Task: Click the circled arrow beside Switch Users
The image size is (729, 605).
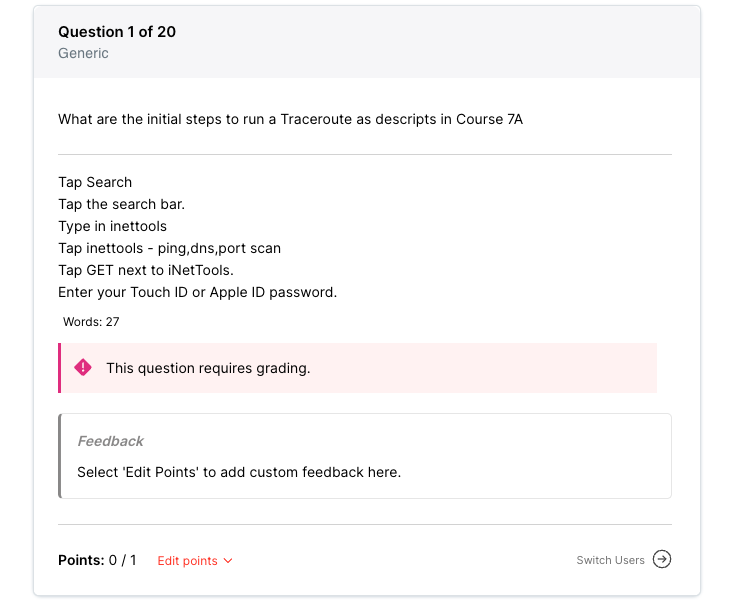Action: [662, 559]
